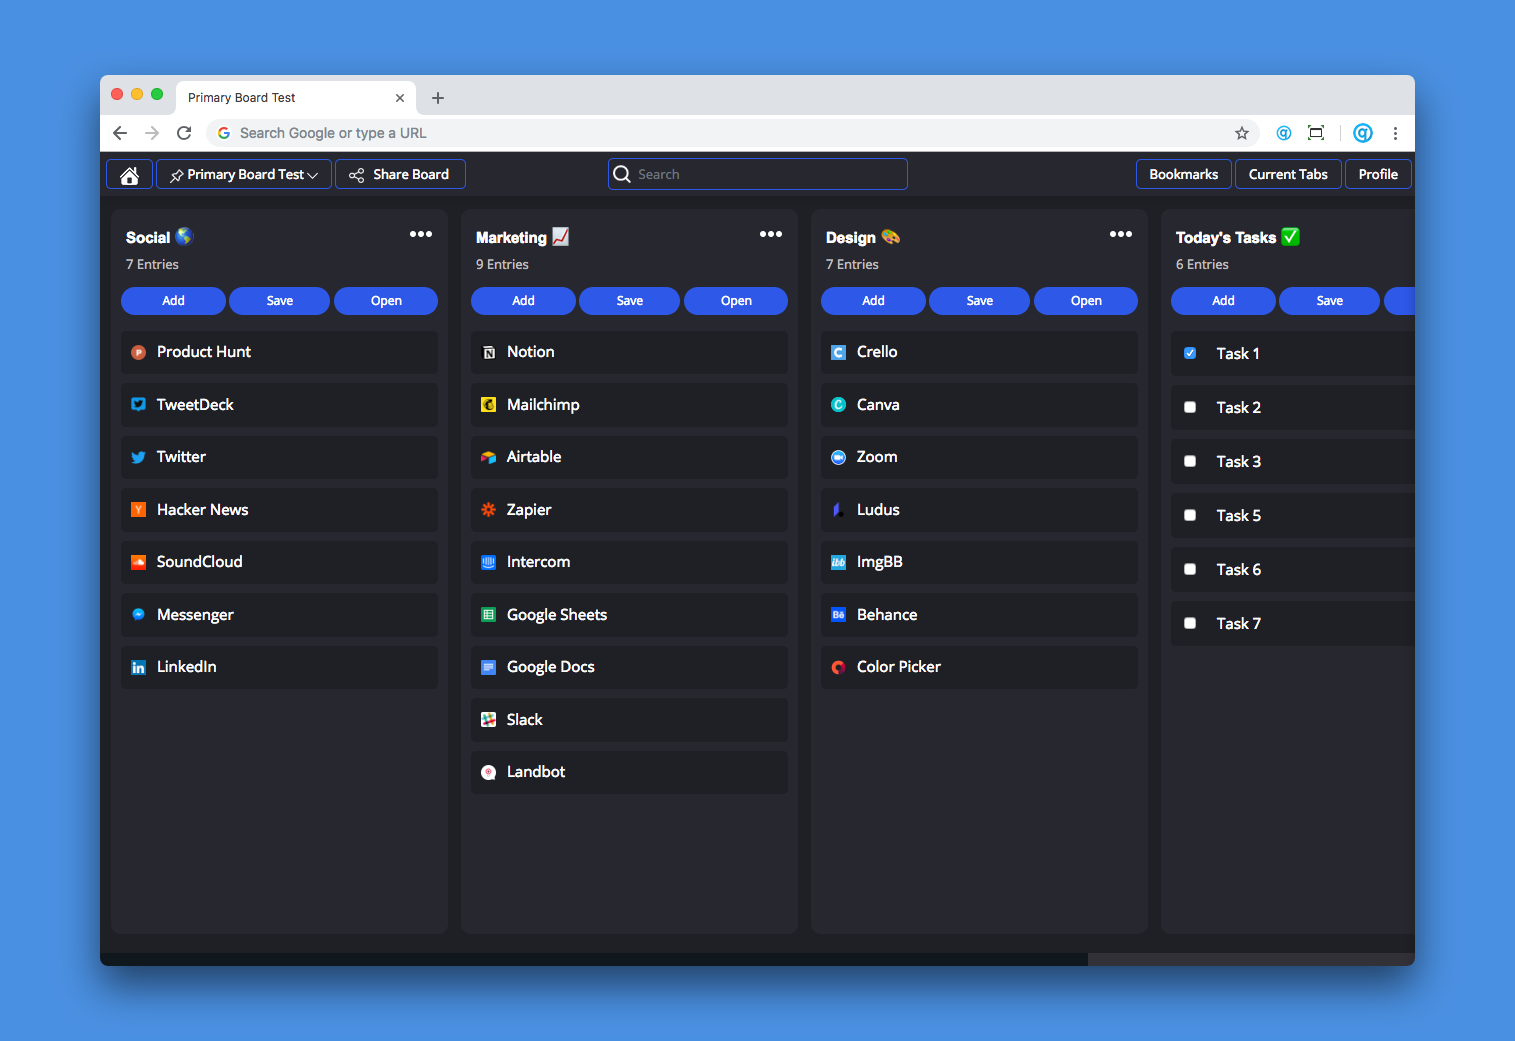Click the Behance favicon
This screenshot has height=1041, width=1515.
(839, 614)
